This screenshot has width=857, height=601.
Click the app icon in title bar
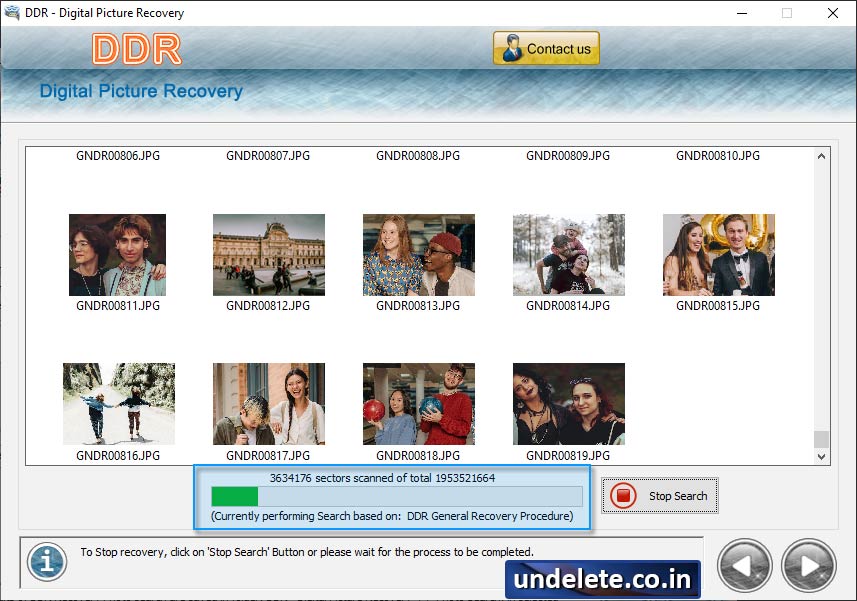click(x=14, y=13)
